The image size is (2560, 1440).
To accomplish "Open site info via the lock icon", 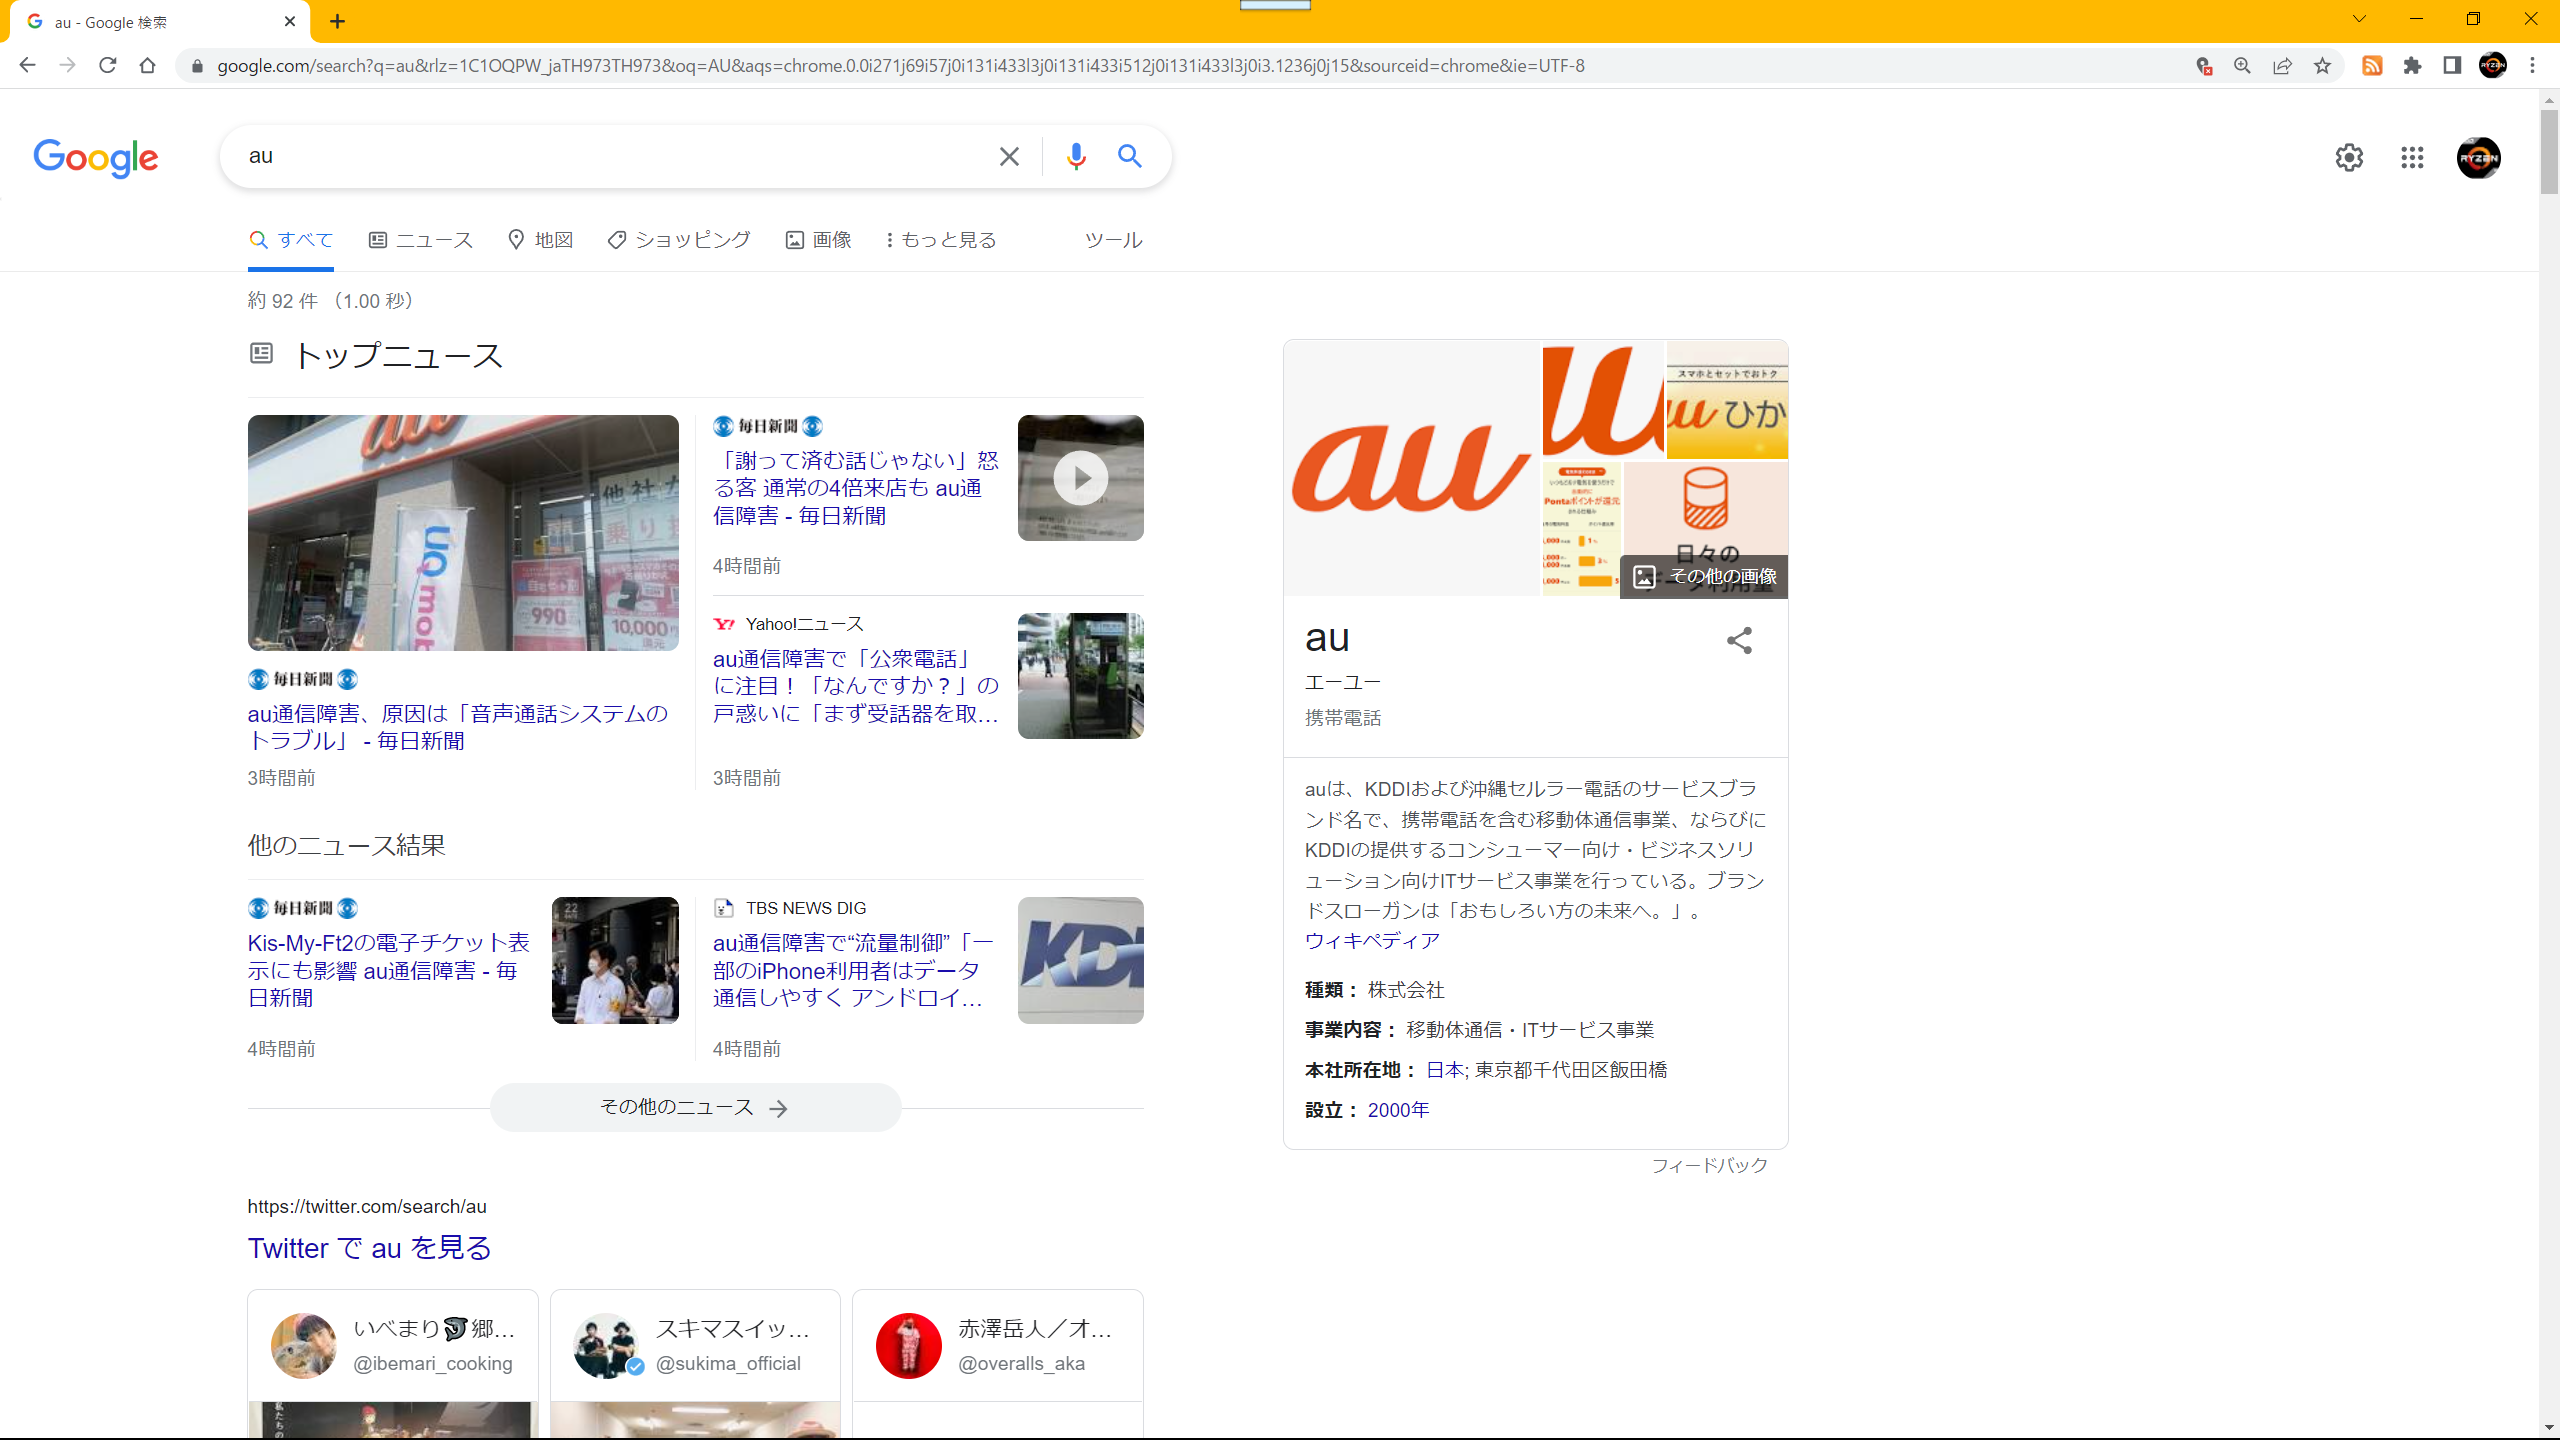I will tap(197, 66).
